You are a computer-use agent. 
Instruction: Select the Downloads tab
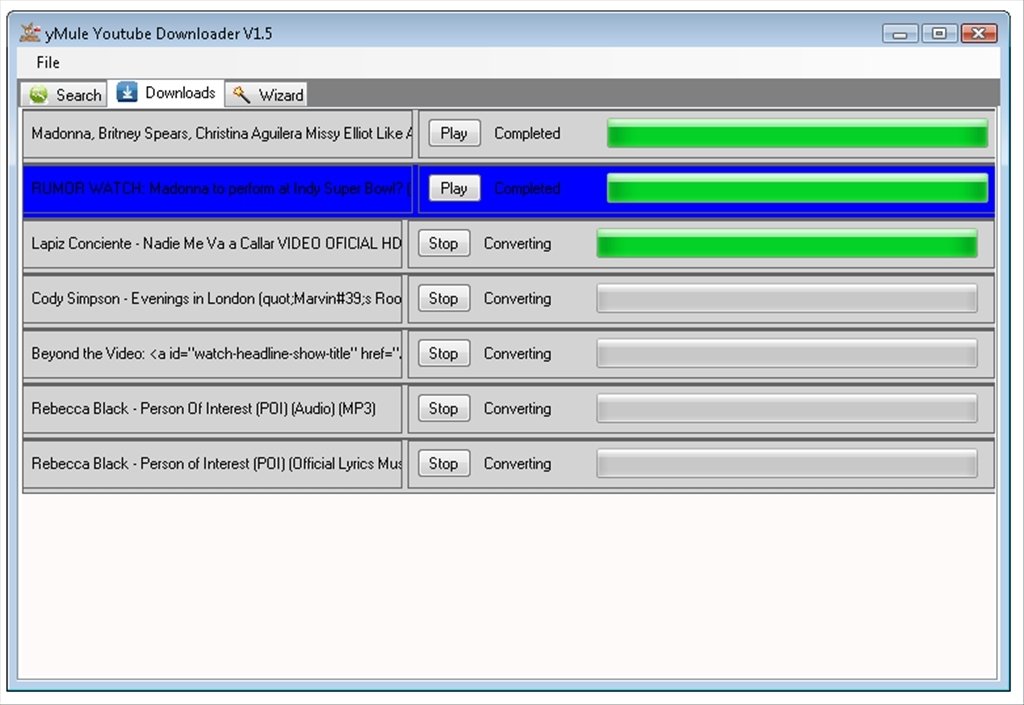[x=166, y=92]
